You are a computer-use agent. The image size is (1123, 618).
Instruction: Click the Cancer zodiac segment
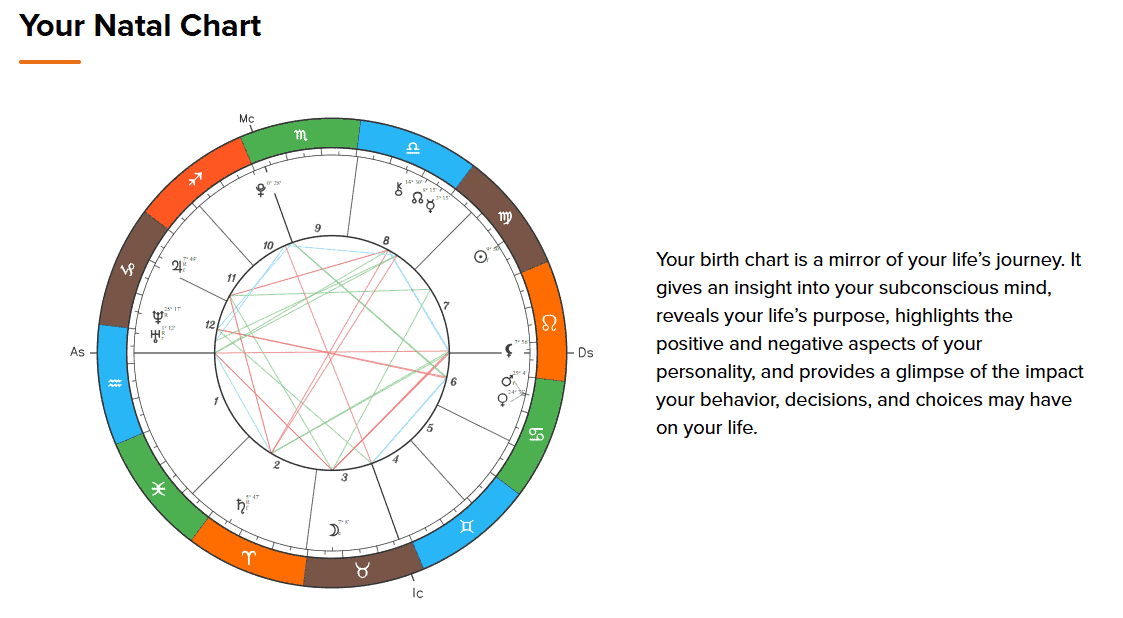tap(536, 434)
